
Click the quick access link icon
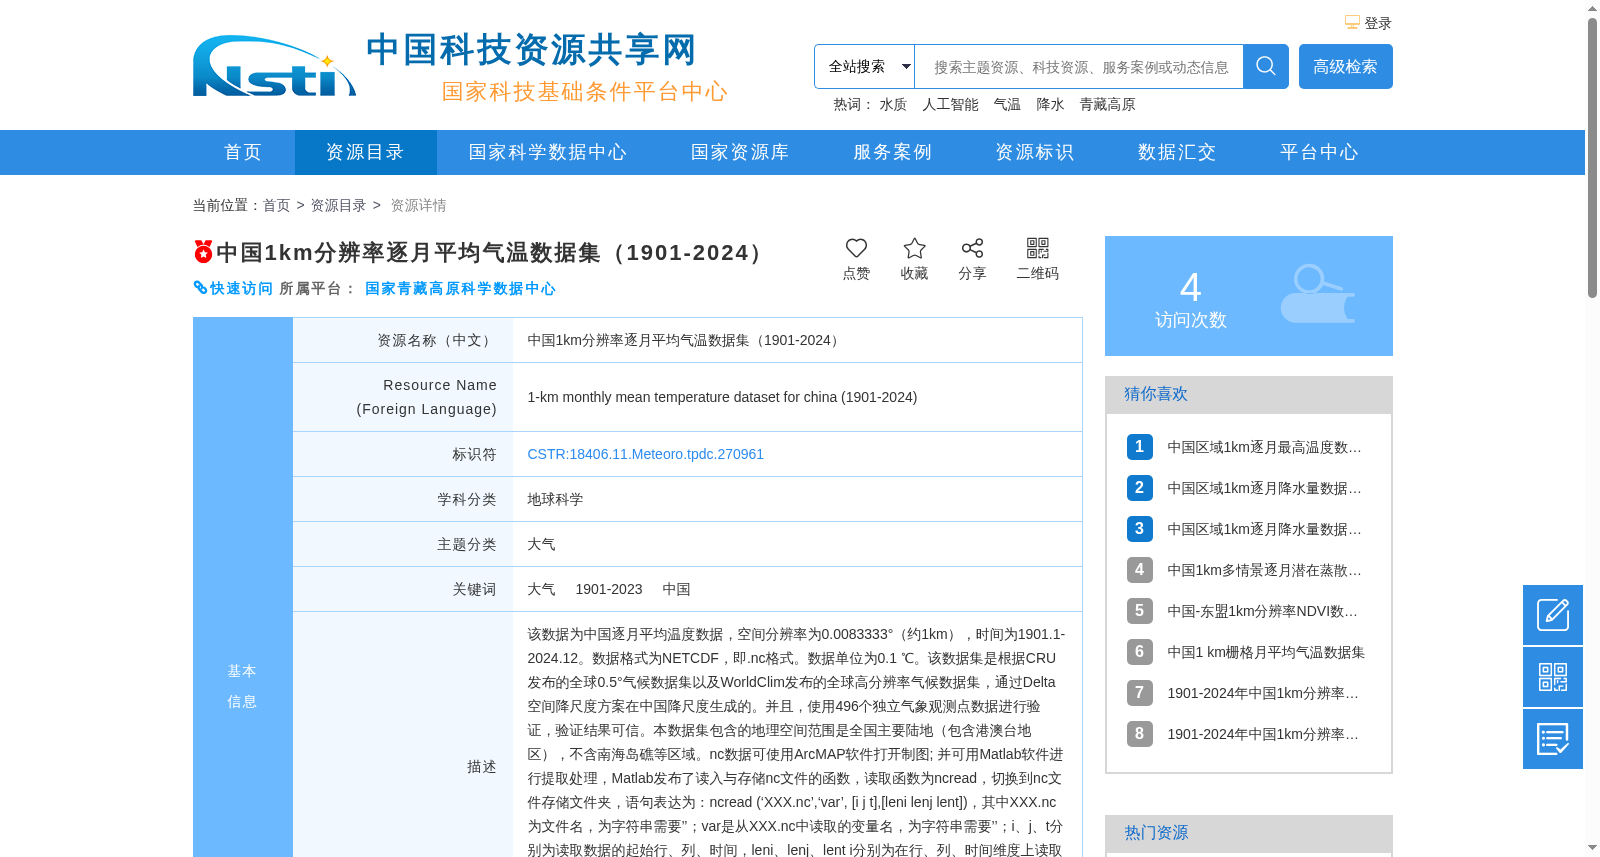point(200,288)
